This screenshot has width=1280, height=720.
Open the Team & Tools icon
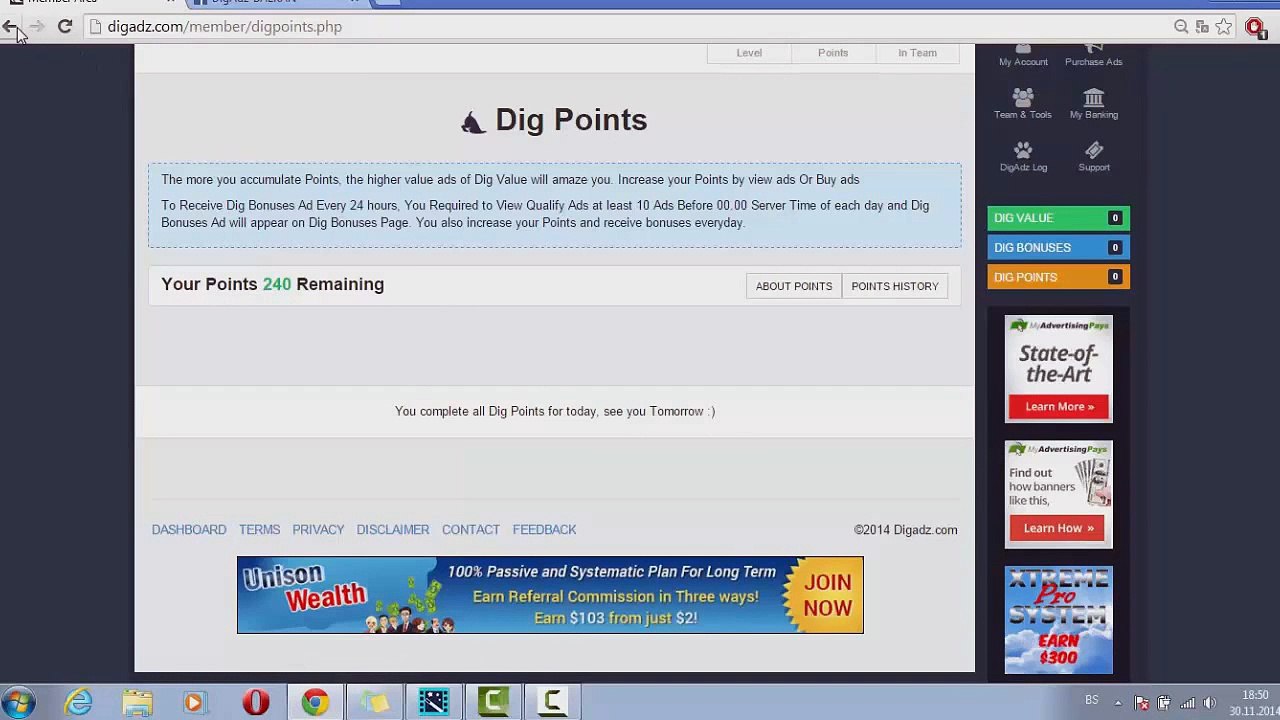click(x=1023, y=103)
